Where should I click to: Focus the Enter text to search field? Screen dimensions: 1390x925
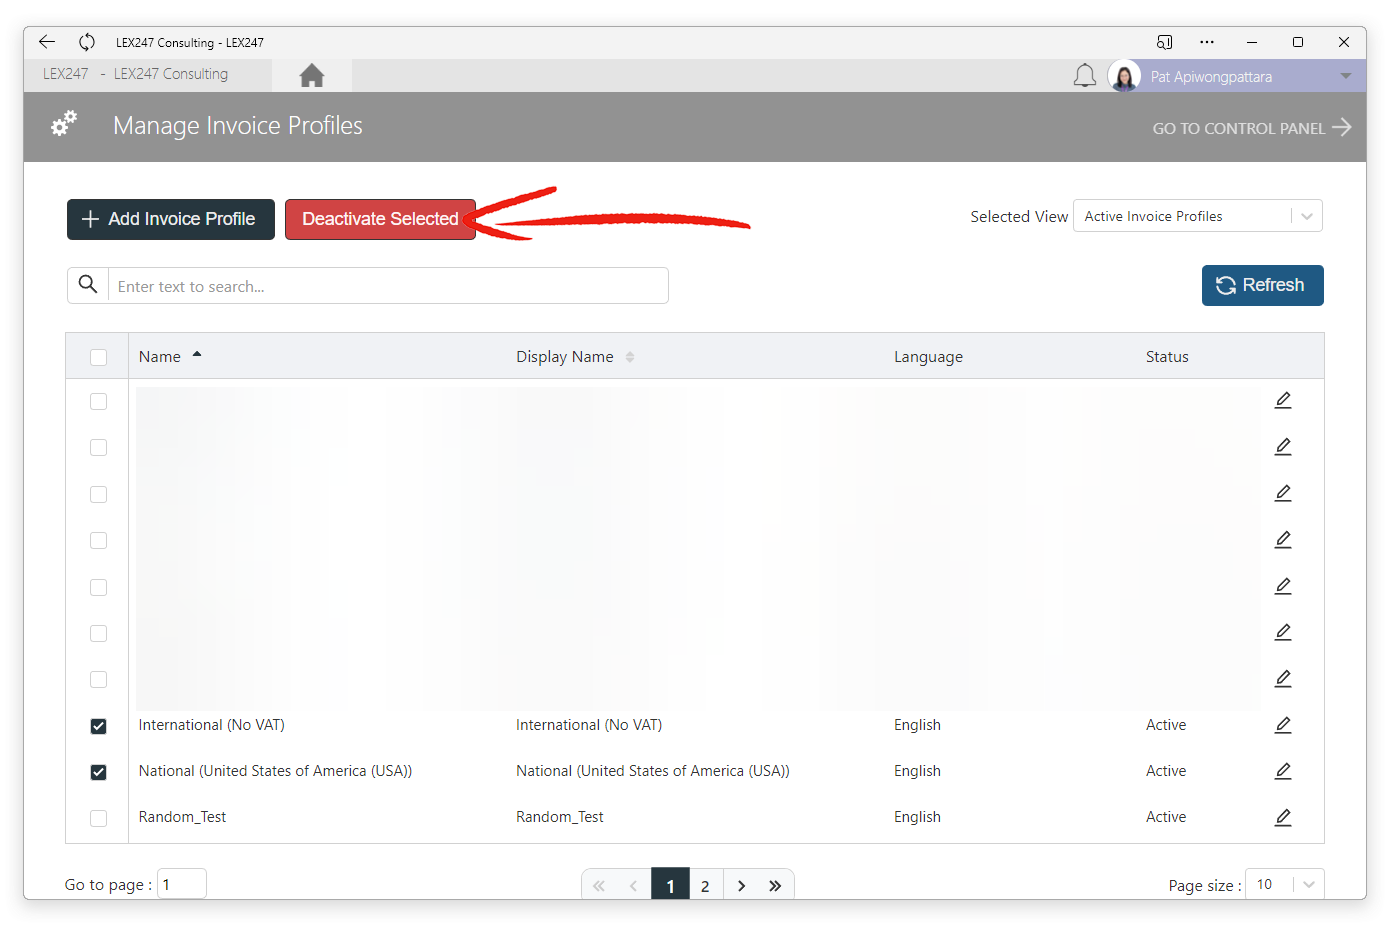388,286
